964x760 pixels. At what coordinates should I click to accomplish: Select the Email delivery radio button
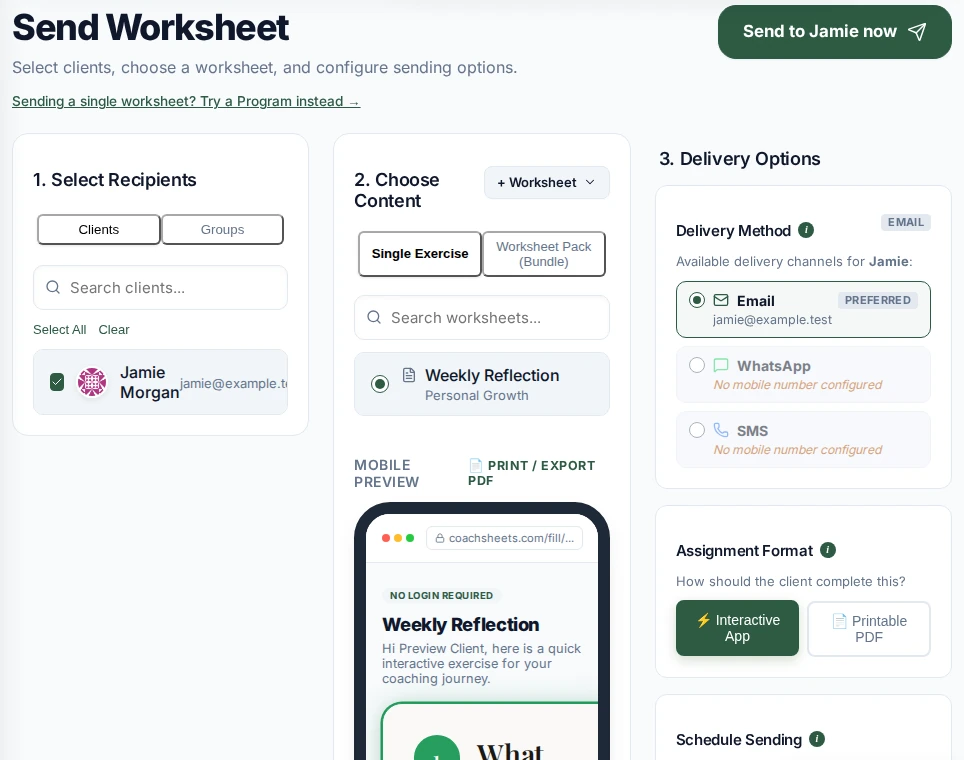coord(697,300)
